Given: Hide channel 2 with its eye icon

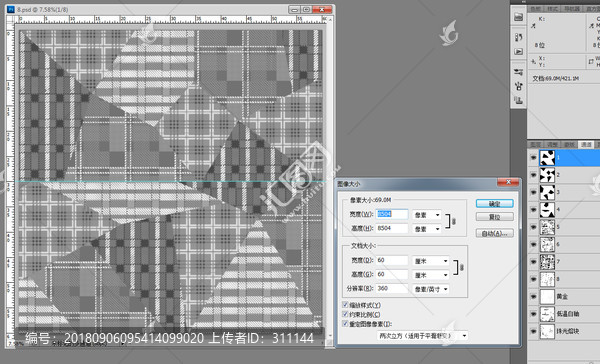Looking at the screenshot, I should 533,175.
